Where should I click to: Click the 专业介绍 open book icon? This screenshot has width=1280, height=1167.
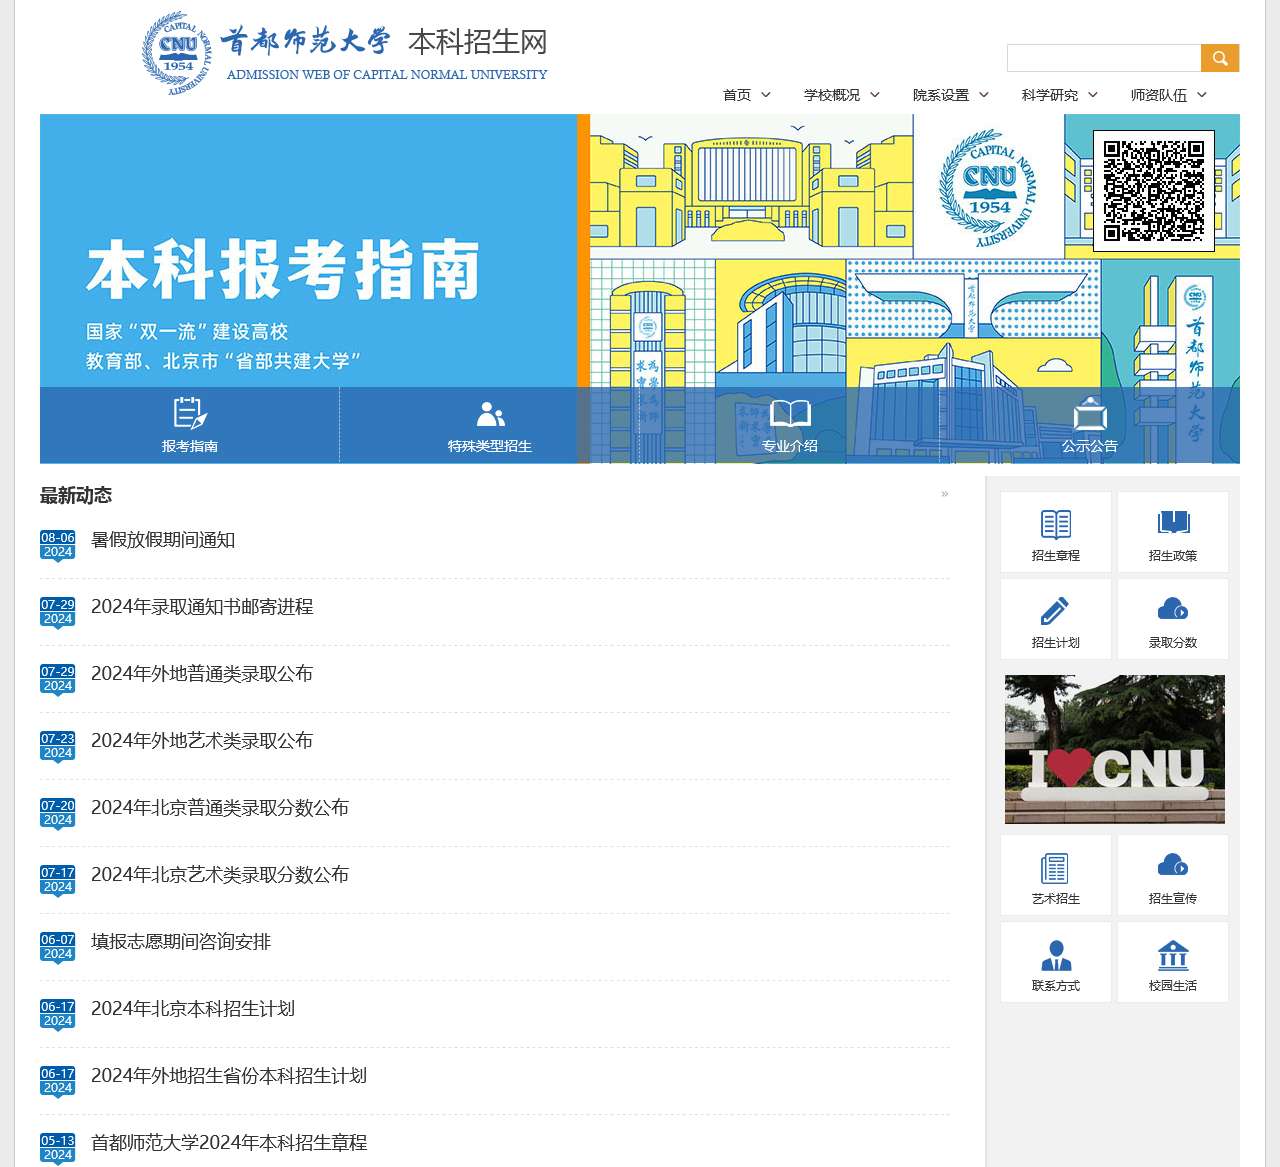[790, 413]
